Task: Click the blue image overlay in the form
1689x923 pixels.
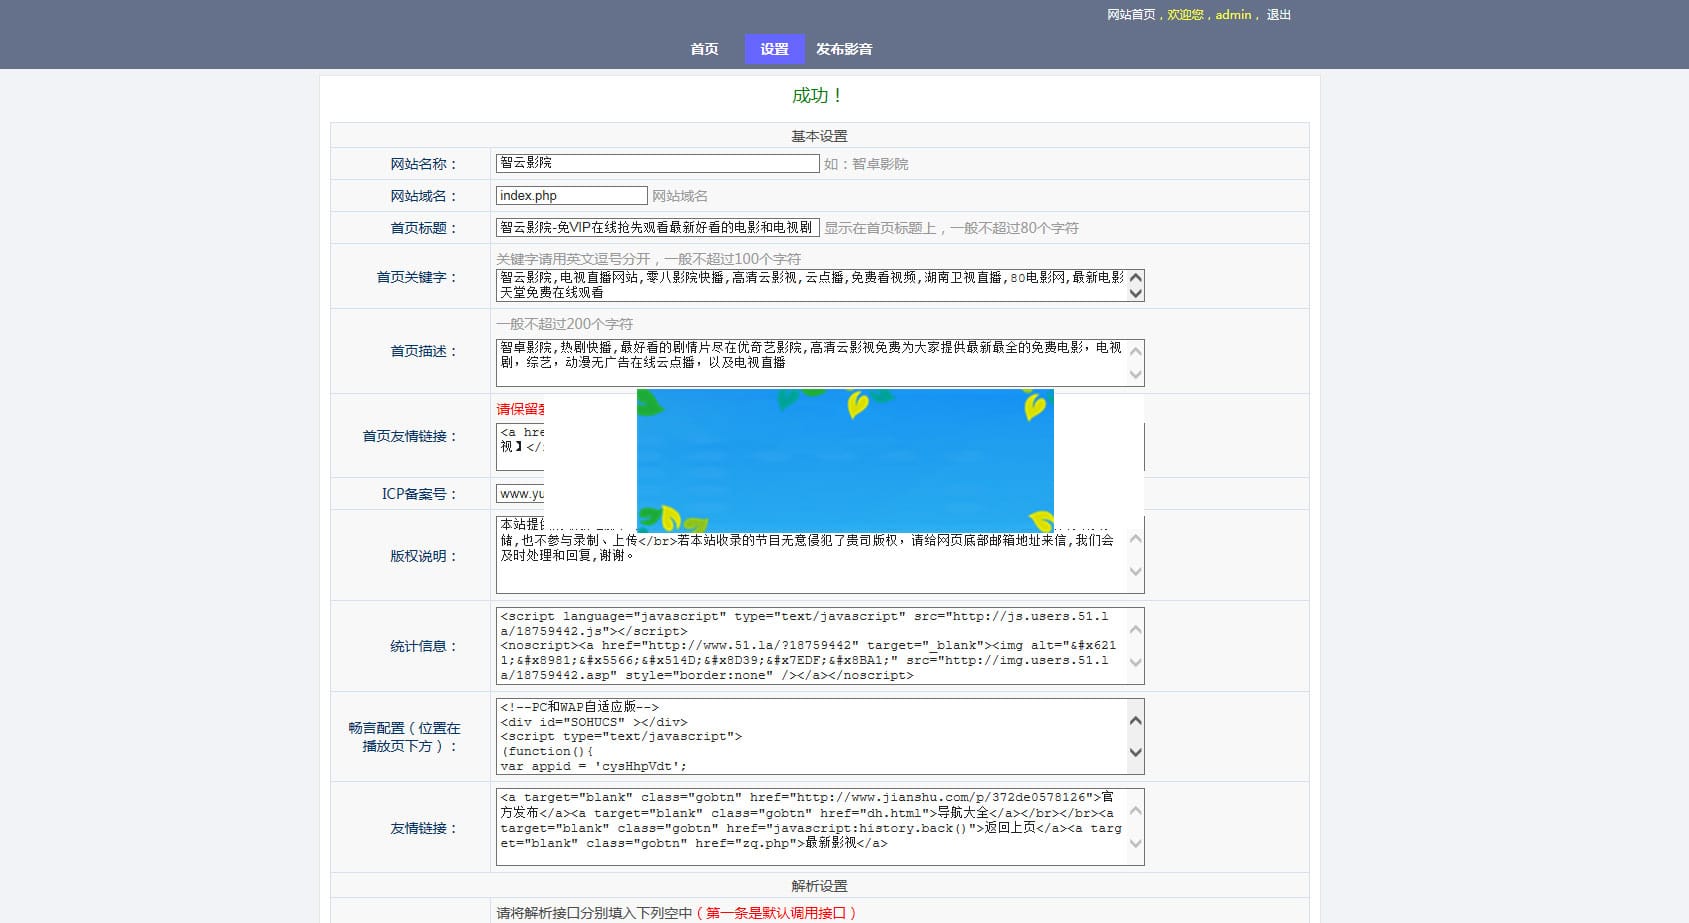Action: (845, 458)
